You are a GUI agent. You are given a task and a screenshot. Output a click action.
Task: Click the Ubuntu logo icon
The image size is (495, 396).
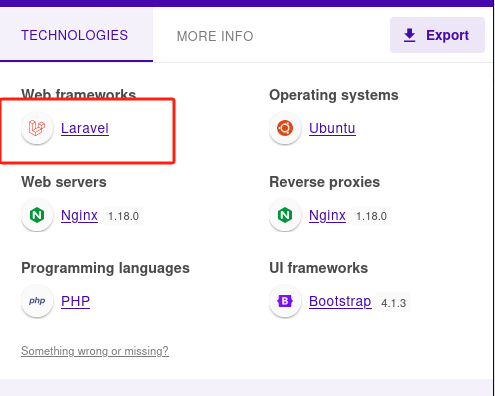(x=285, y=128)
